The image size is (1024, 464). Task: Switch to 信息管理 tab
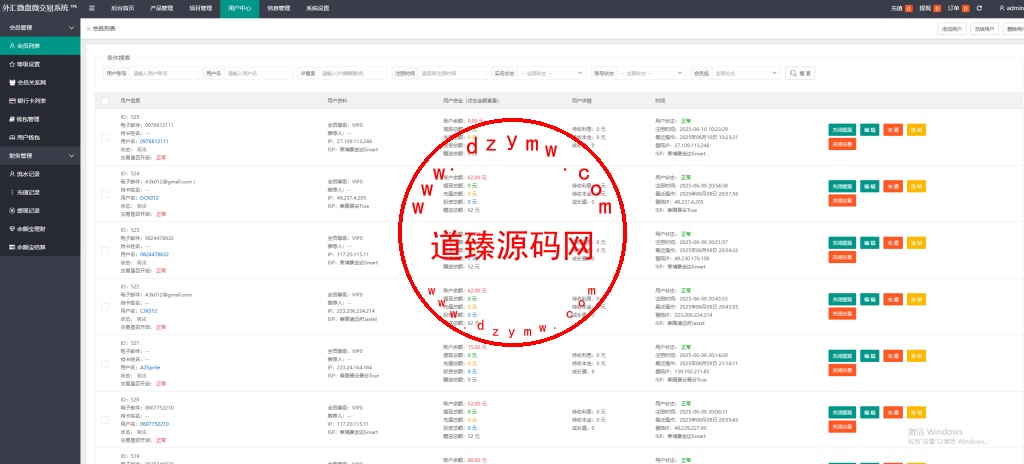point(279,8)
